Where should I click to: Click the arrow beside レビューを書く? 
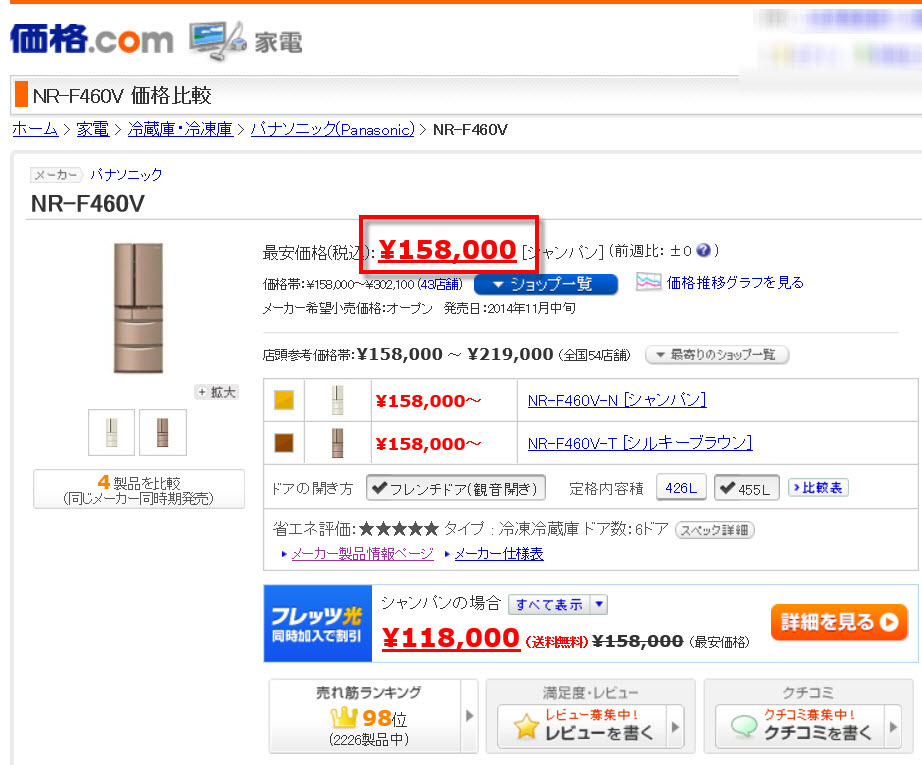point(674,727)
